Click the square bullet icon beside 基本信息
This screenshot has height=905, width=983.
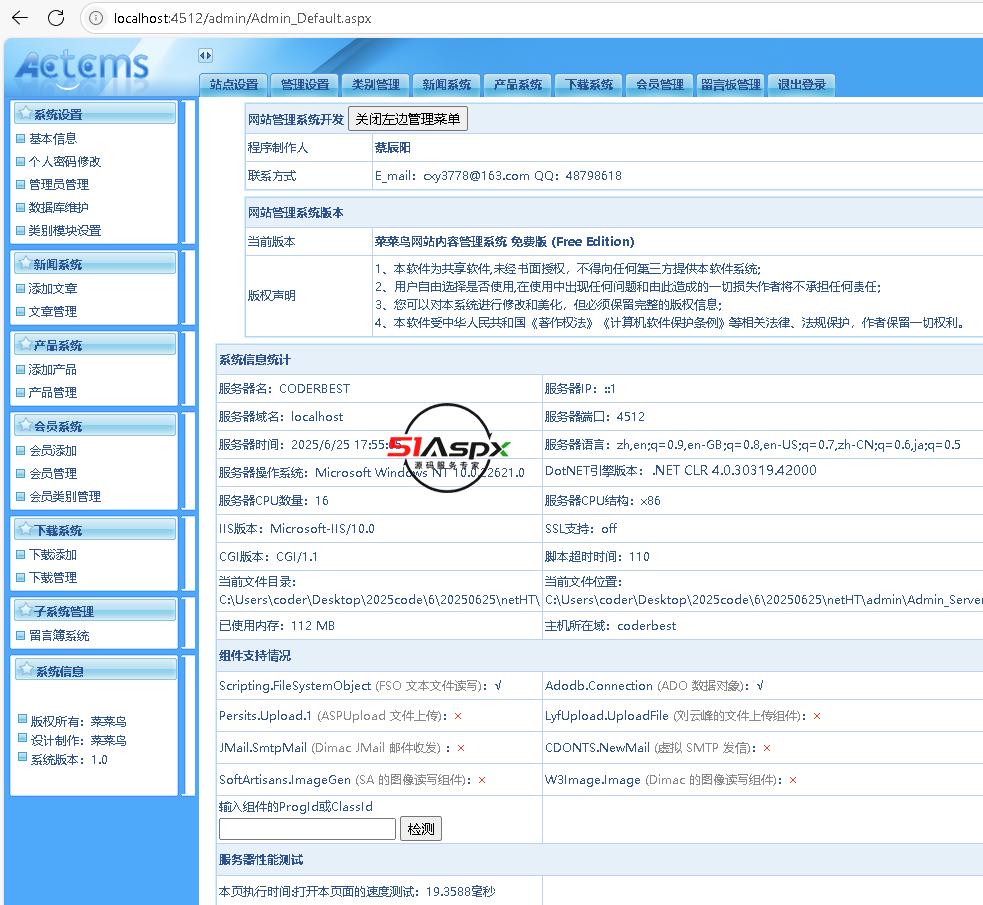[21, 139]
